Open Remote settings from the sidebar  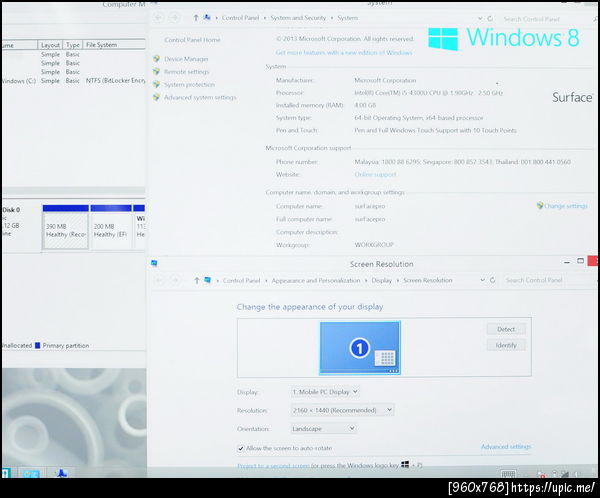[186, 72]
